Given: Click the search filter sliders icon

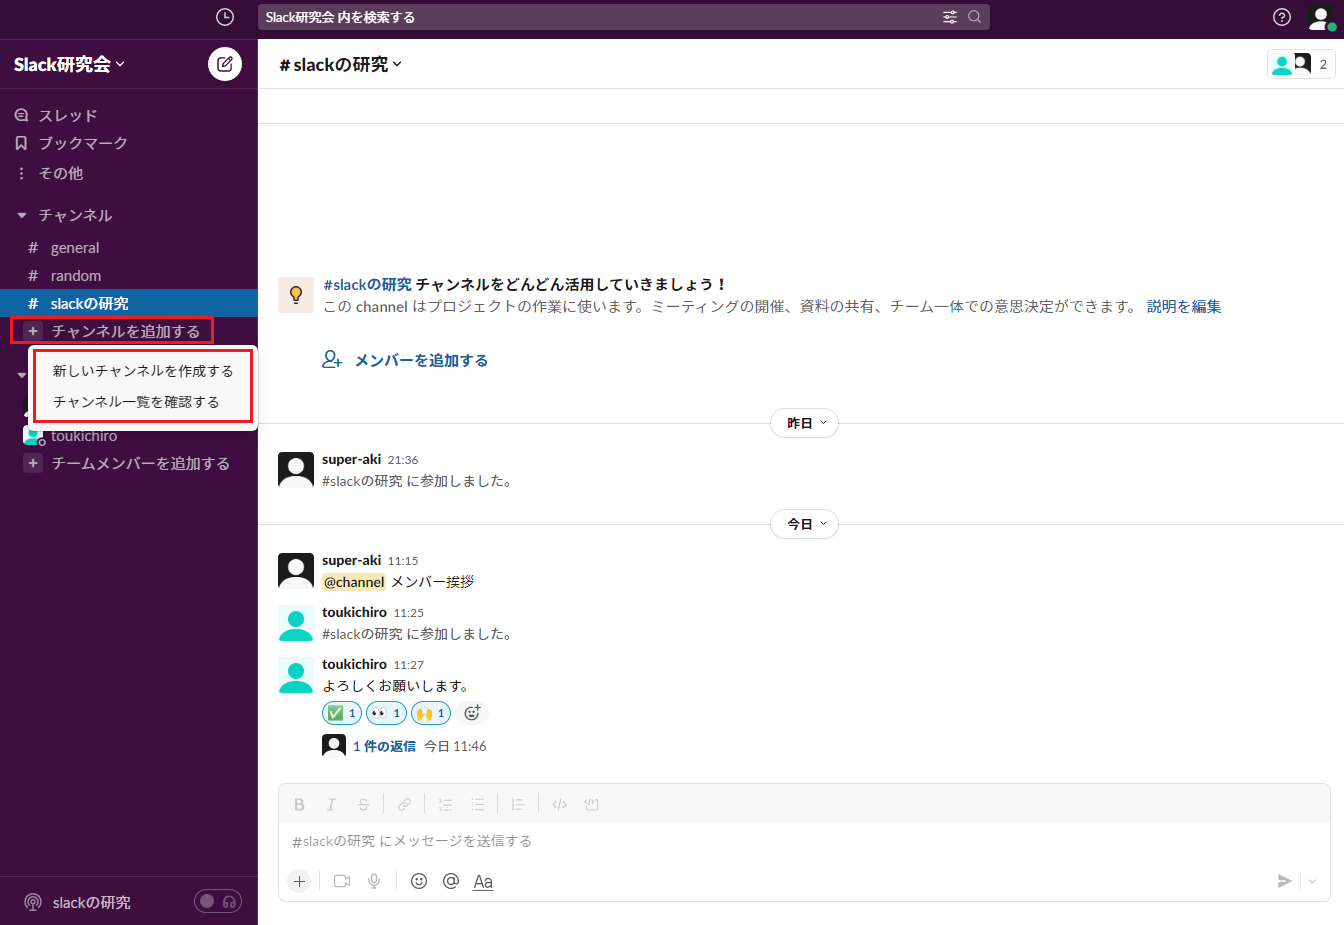Looking at the screenshot, I should point(949,17).
